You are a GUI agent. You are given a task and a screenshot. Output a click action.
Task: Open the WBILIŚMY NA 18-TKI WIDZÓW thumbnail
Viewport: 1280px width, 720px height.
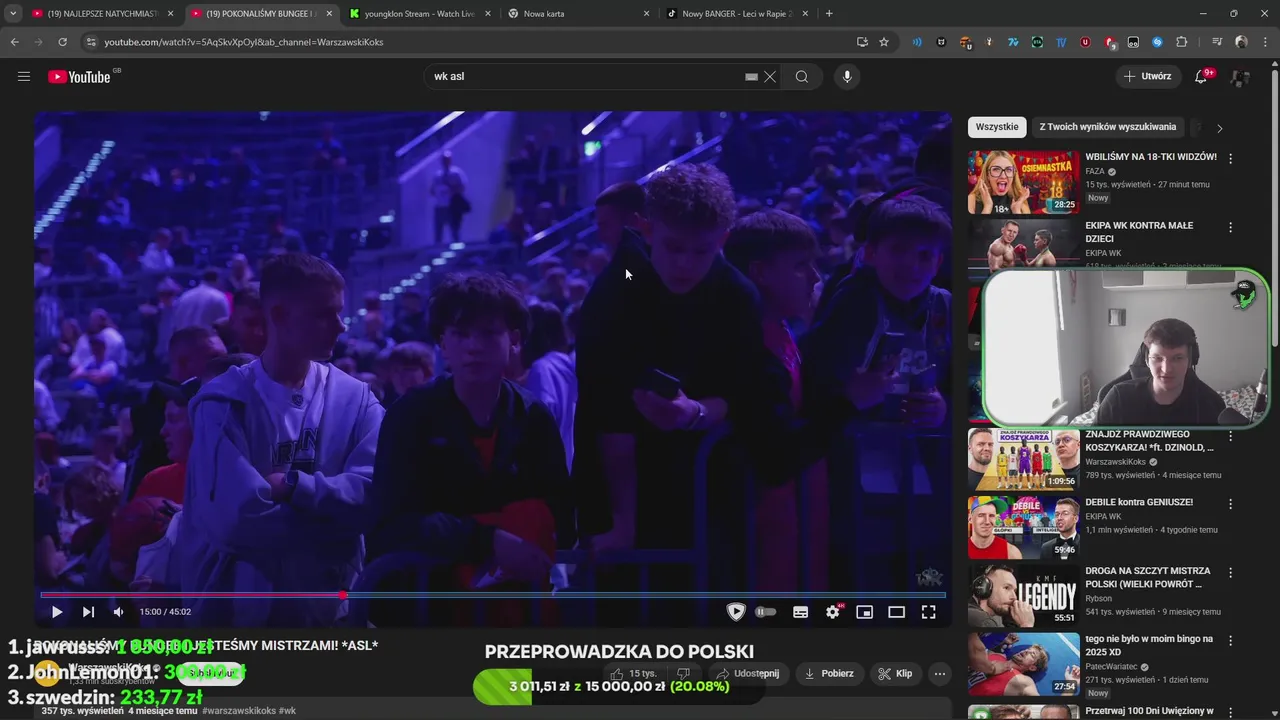[x=1024, y=182]
